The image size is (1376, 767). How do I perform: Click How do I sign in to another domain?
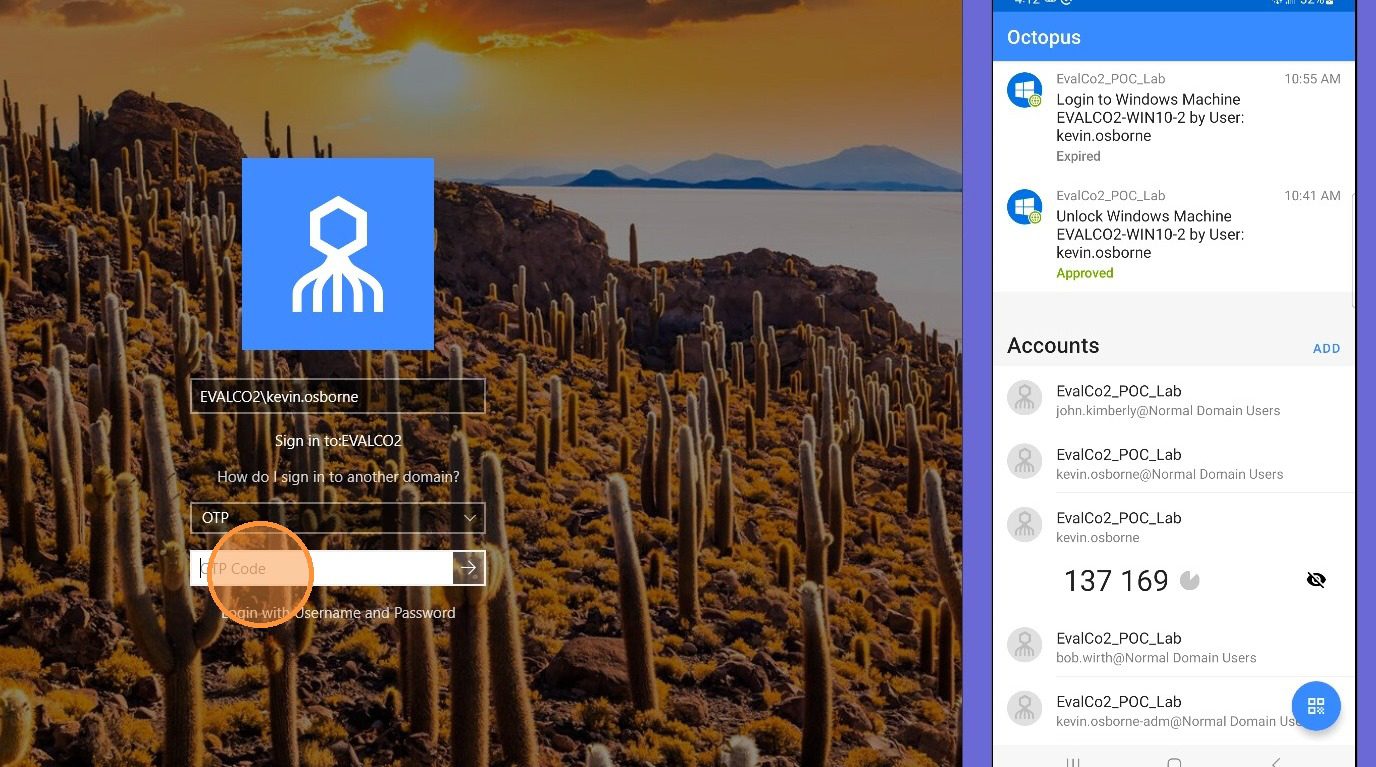point(338,477)
